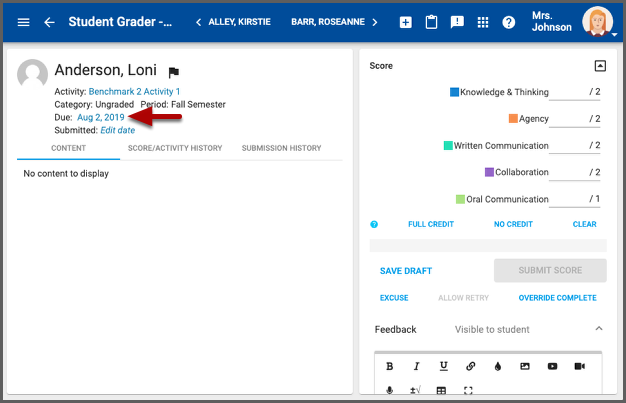Toggle bold formatting in feedback editor
Viewport: 626px width, 403px height.
click(389, 366)
